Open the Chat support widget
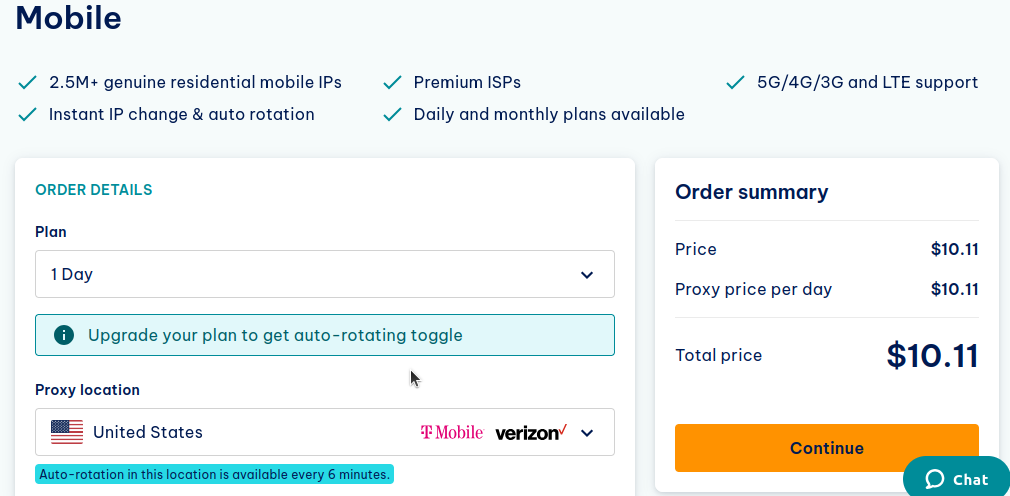The image size is (1010, 496). [x=957, y=479]
